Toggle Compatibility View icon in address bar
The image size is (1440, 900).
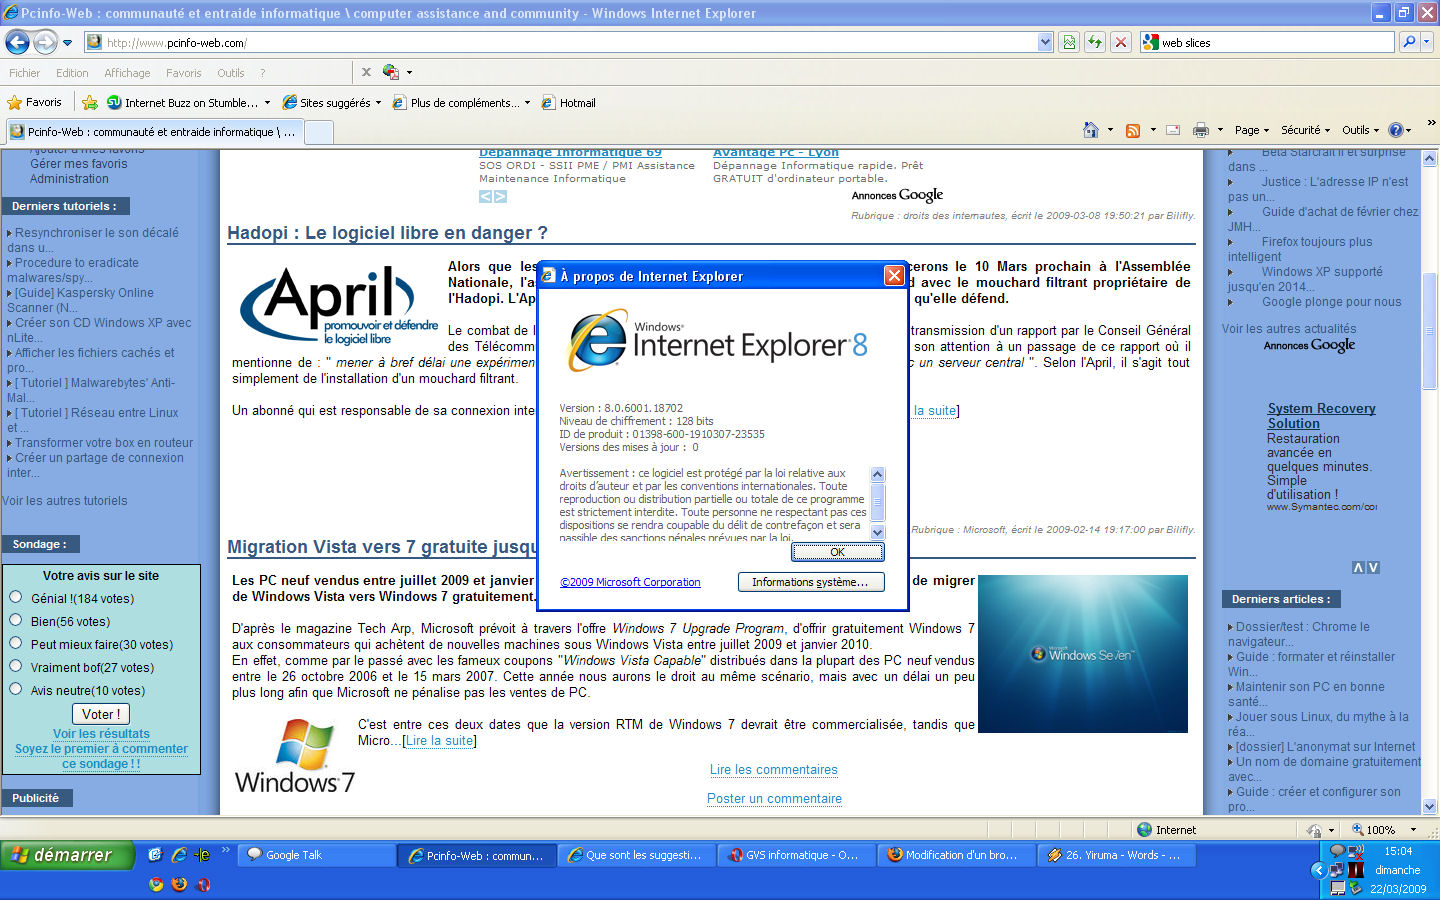1069,42
